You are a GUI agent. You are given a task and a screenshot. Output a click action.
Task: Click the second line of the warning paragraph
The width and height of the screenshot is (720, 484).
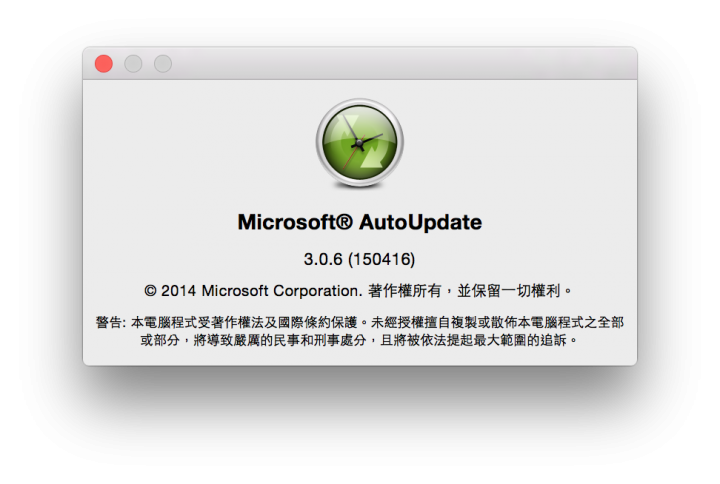(x=359, y=340)
